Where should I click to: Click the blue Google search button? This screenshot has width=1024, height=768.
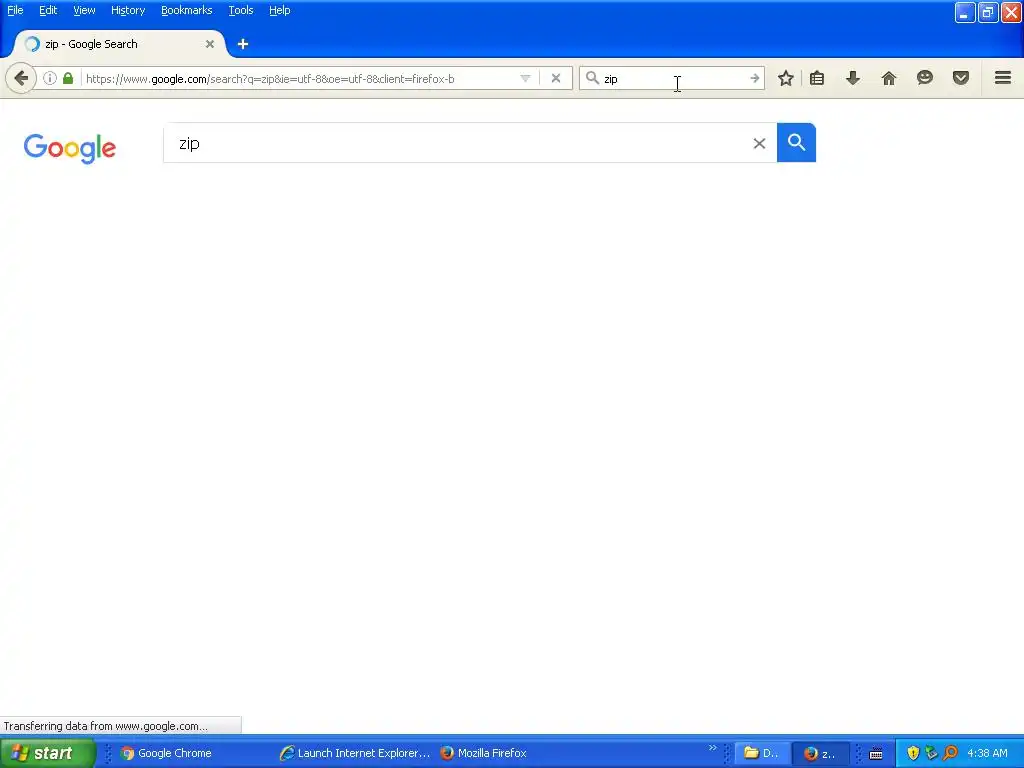click(796, 142)
